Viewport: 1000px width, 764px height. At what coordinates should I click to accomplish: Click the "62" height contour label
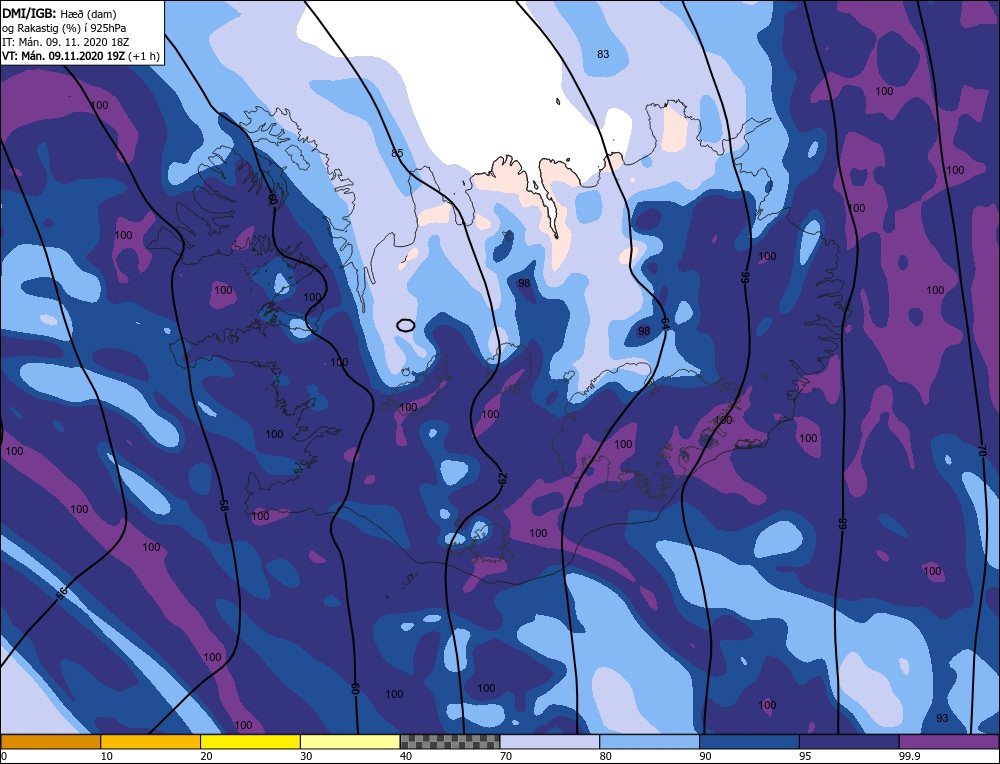click(x=503, y=477)
